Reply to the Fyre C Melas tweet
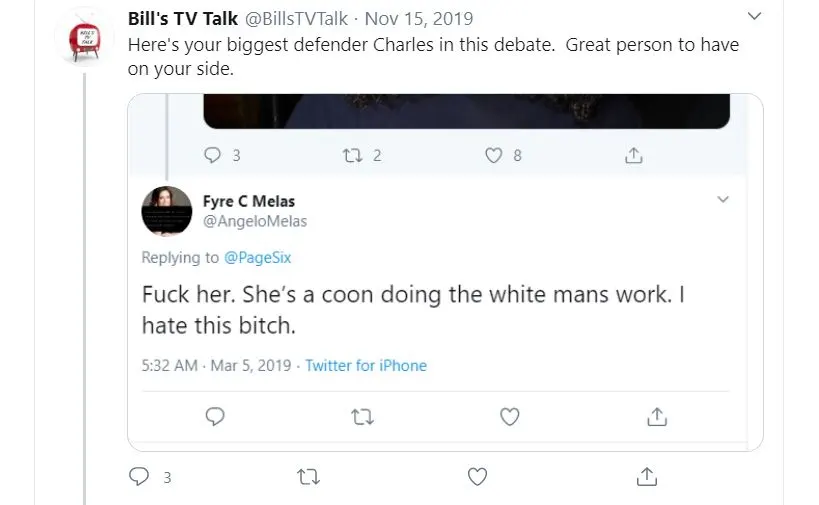The width and height of the screenshot is (819, 505). tap(214, 416)
